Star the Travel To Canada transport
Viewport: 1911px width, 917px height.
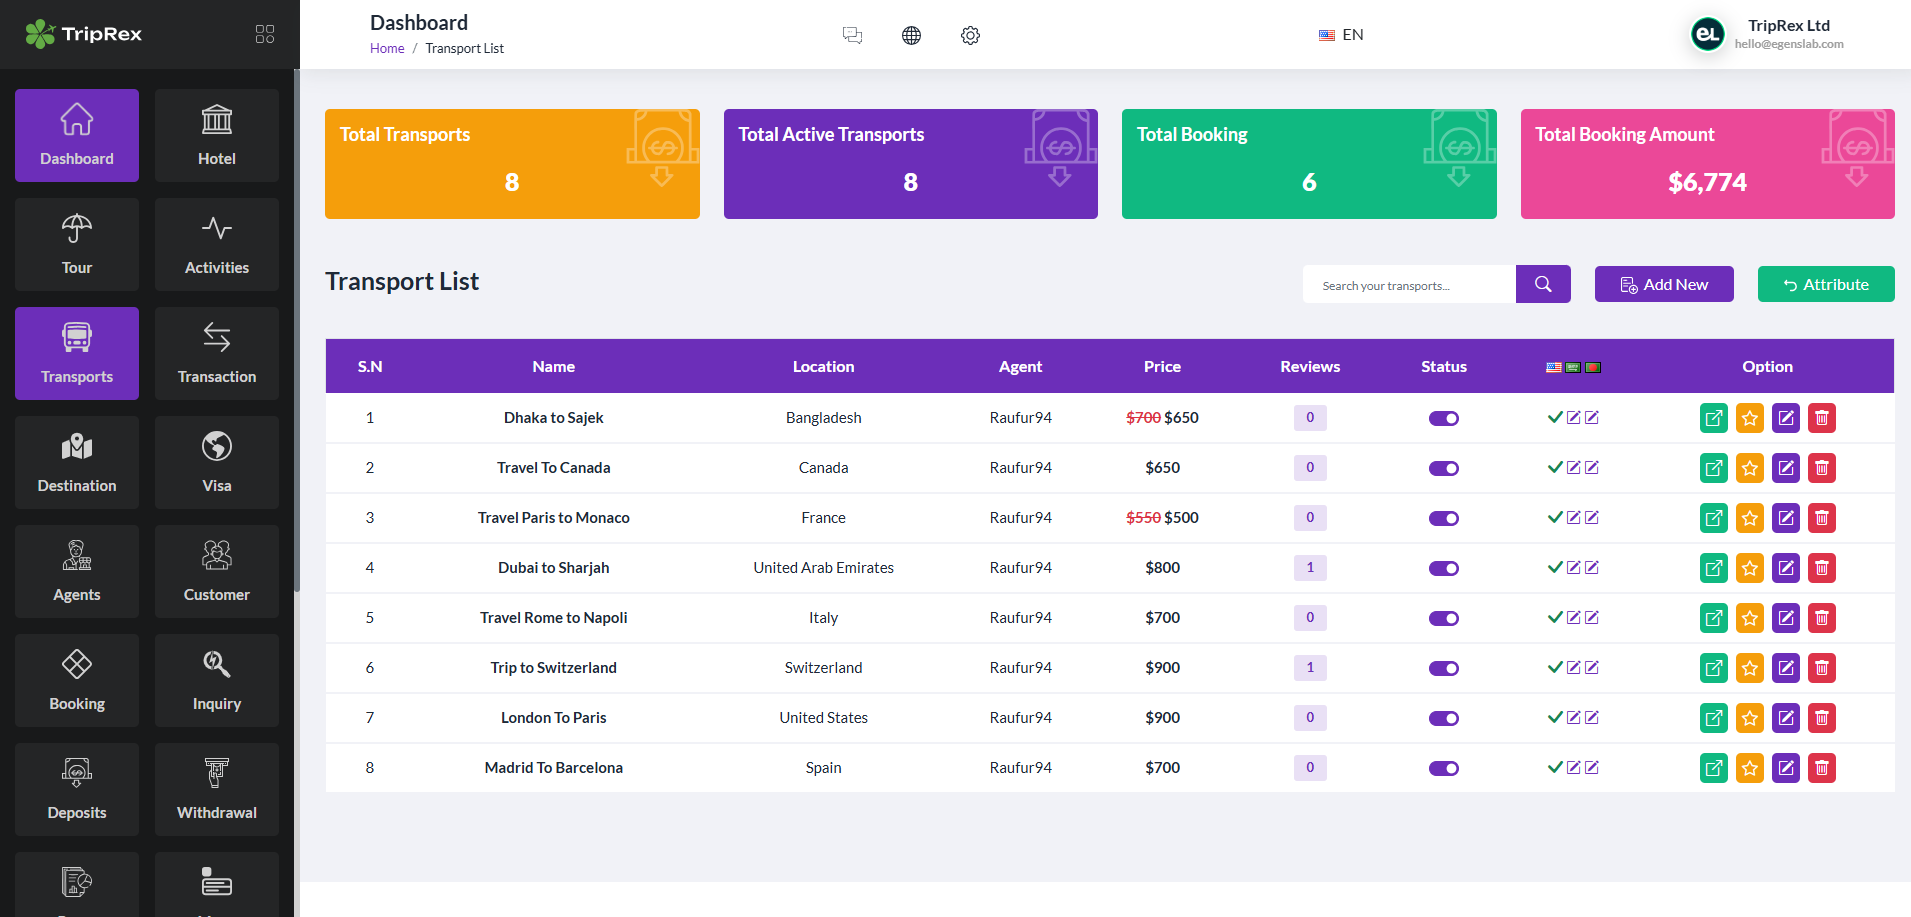coord(1750,468)
